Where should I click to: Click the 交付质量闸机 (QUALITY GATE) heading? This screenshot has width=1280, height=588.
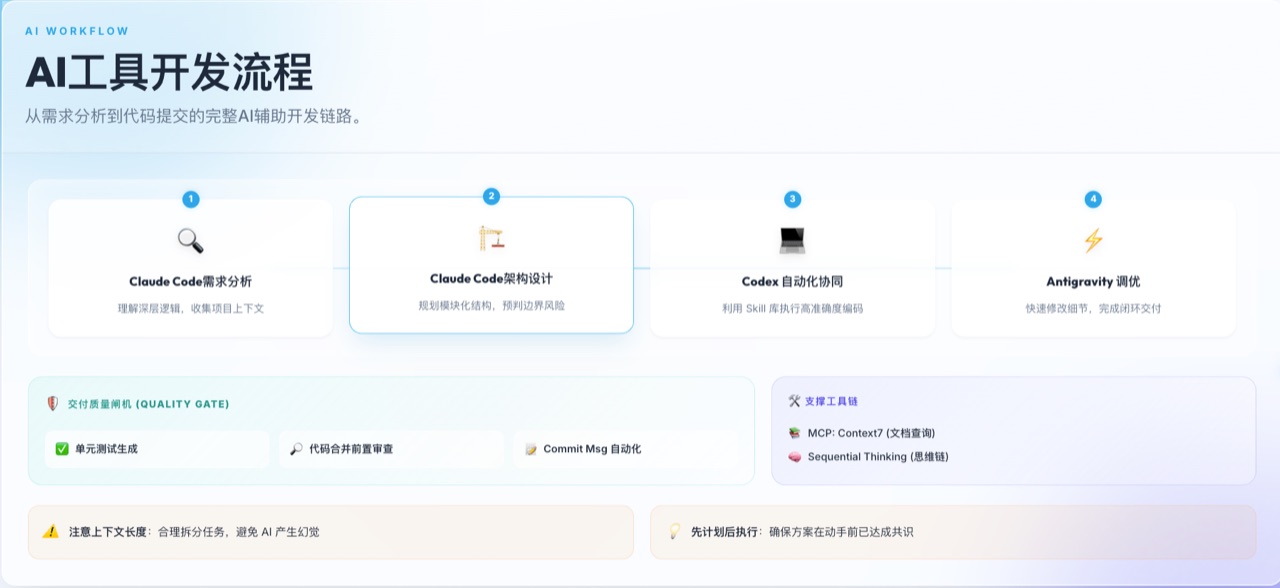tap(148, 404)
